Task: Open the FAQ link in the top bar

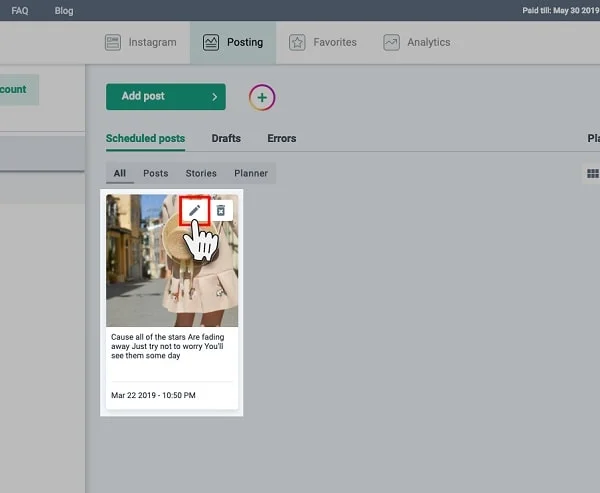Action: tap(20, 10)
